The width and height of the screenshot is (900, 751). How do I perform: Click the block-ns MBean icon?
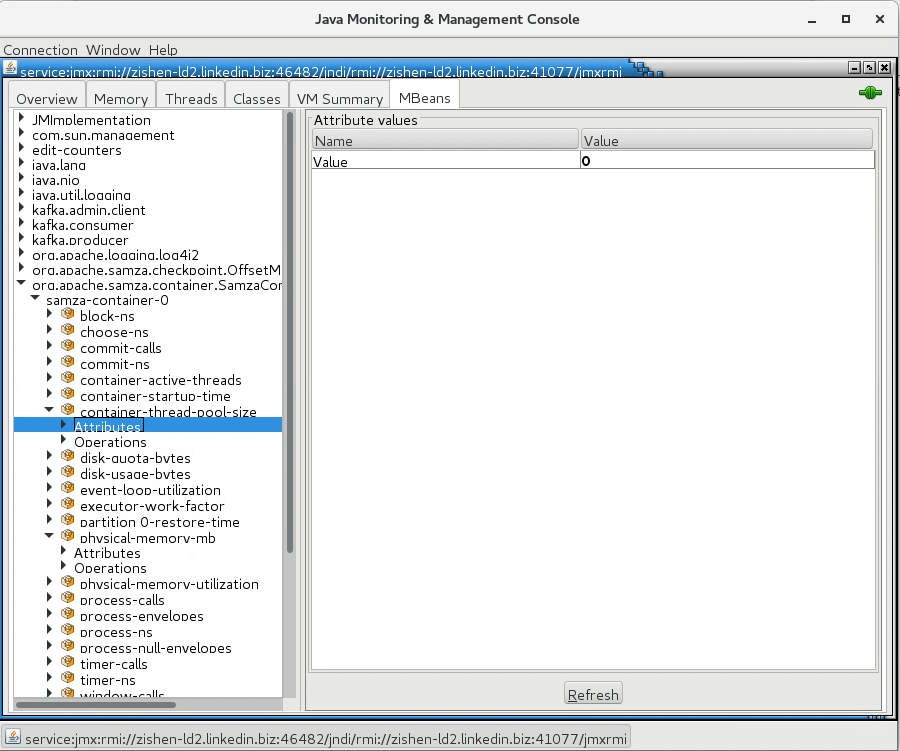click(68, 313)
